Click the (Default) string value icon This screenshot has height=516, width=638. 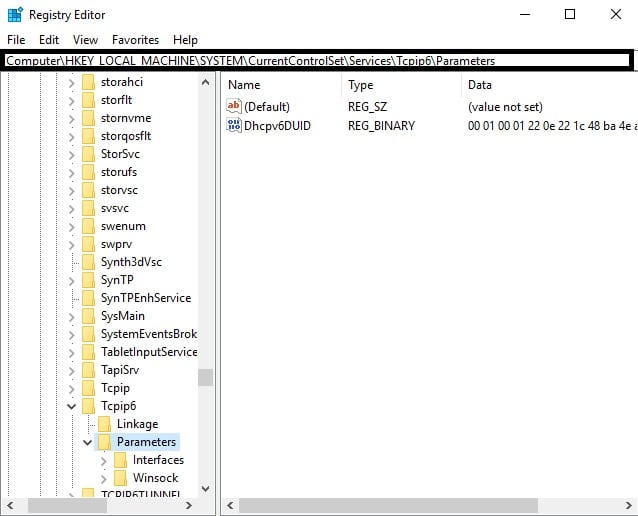click(x=234, y=107)
